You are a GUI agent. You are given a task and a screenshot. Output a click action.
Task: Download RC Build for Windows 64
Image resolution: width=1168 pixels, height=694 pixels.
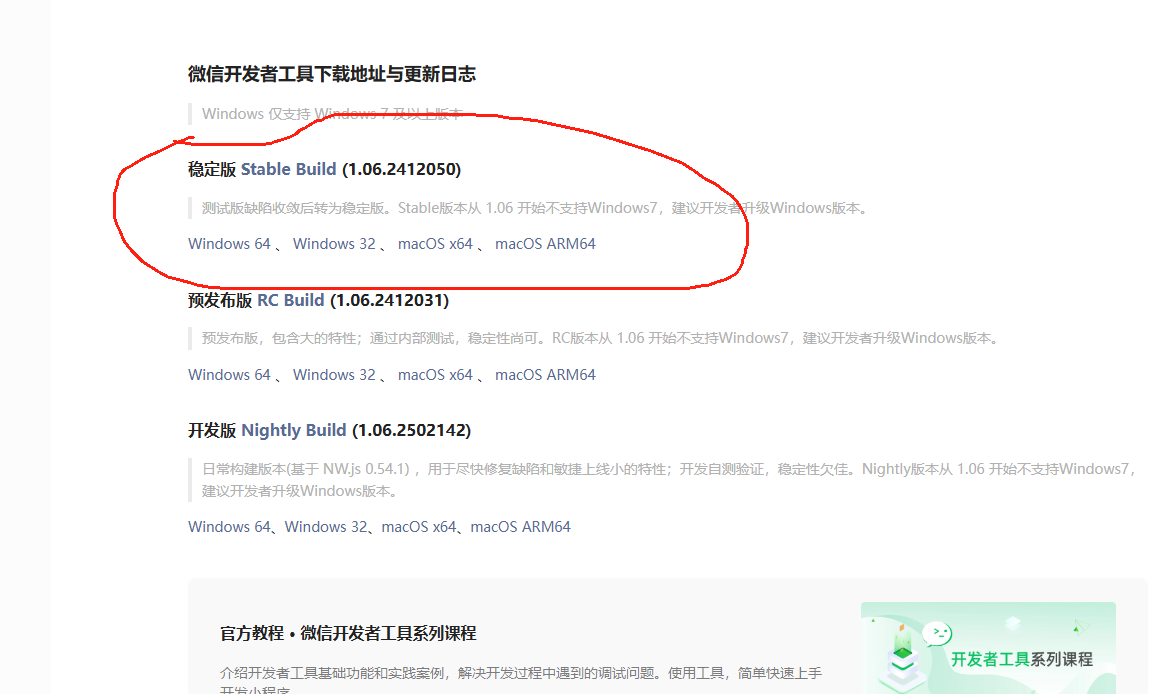point(229,375)
